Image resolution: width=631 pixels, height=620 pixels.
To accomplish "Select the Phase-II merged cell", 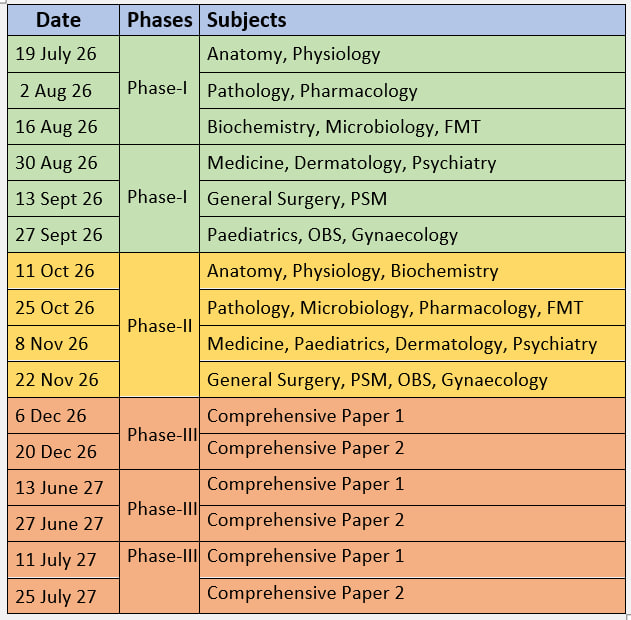I will point(159,325).
